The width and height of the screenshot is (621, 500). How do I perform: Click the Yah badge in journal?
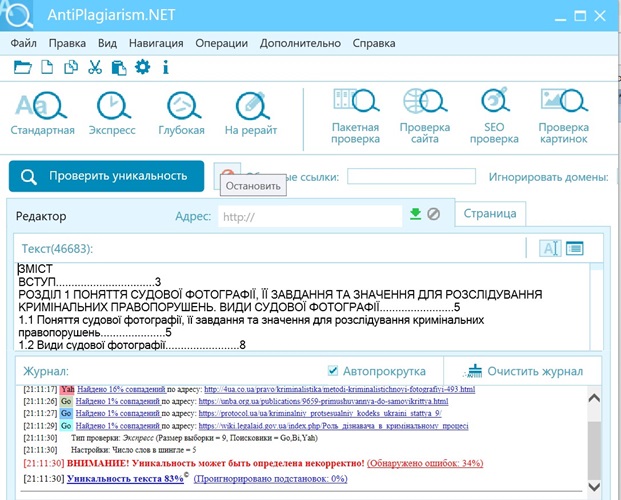[67, 389]
